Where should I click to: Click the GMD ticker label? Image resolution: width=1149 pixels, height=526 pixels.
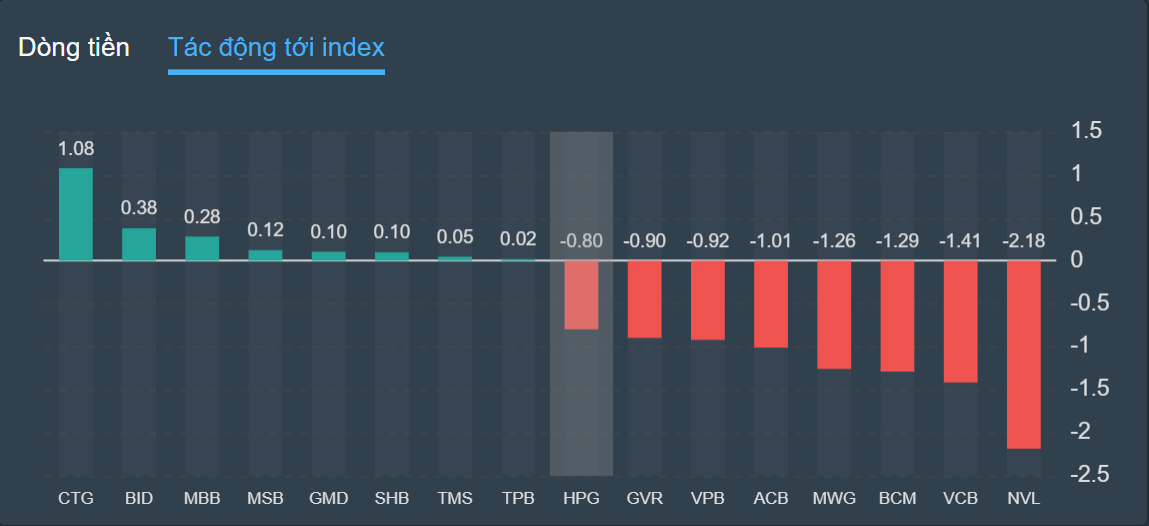(328, 497)
